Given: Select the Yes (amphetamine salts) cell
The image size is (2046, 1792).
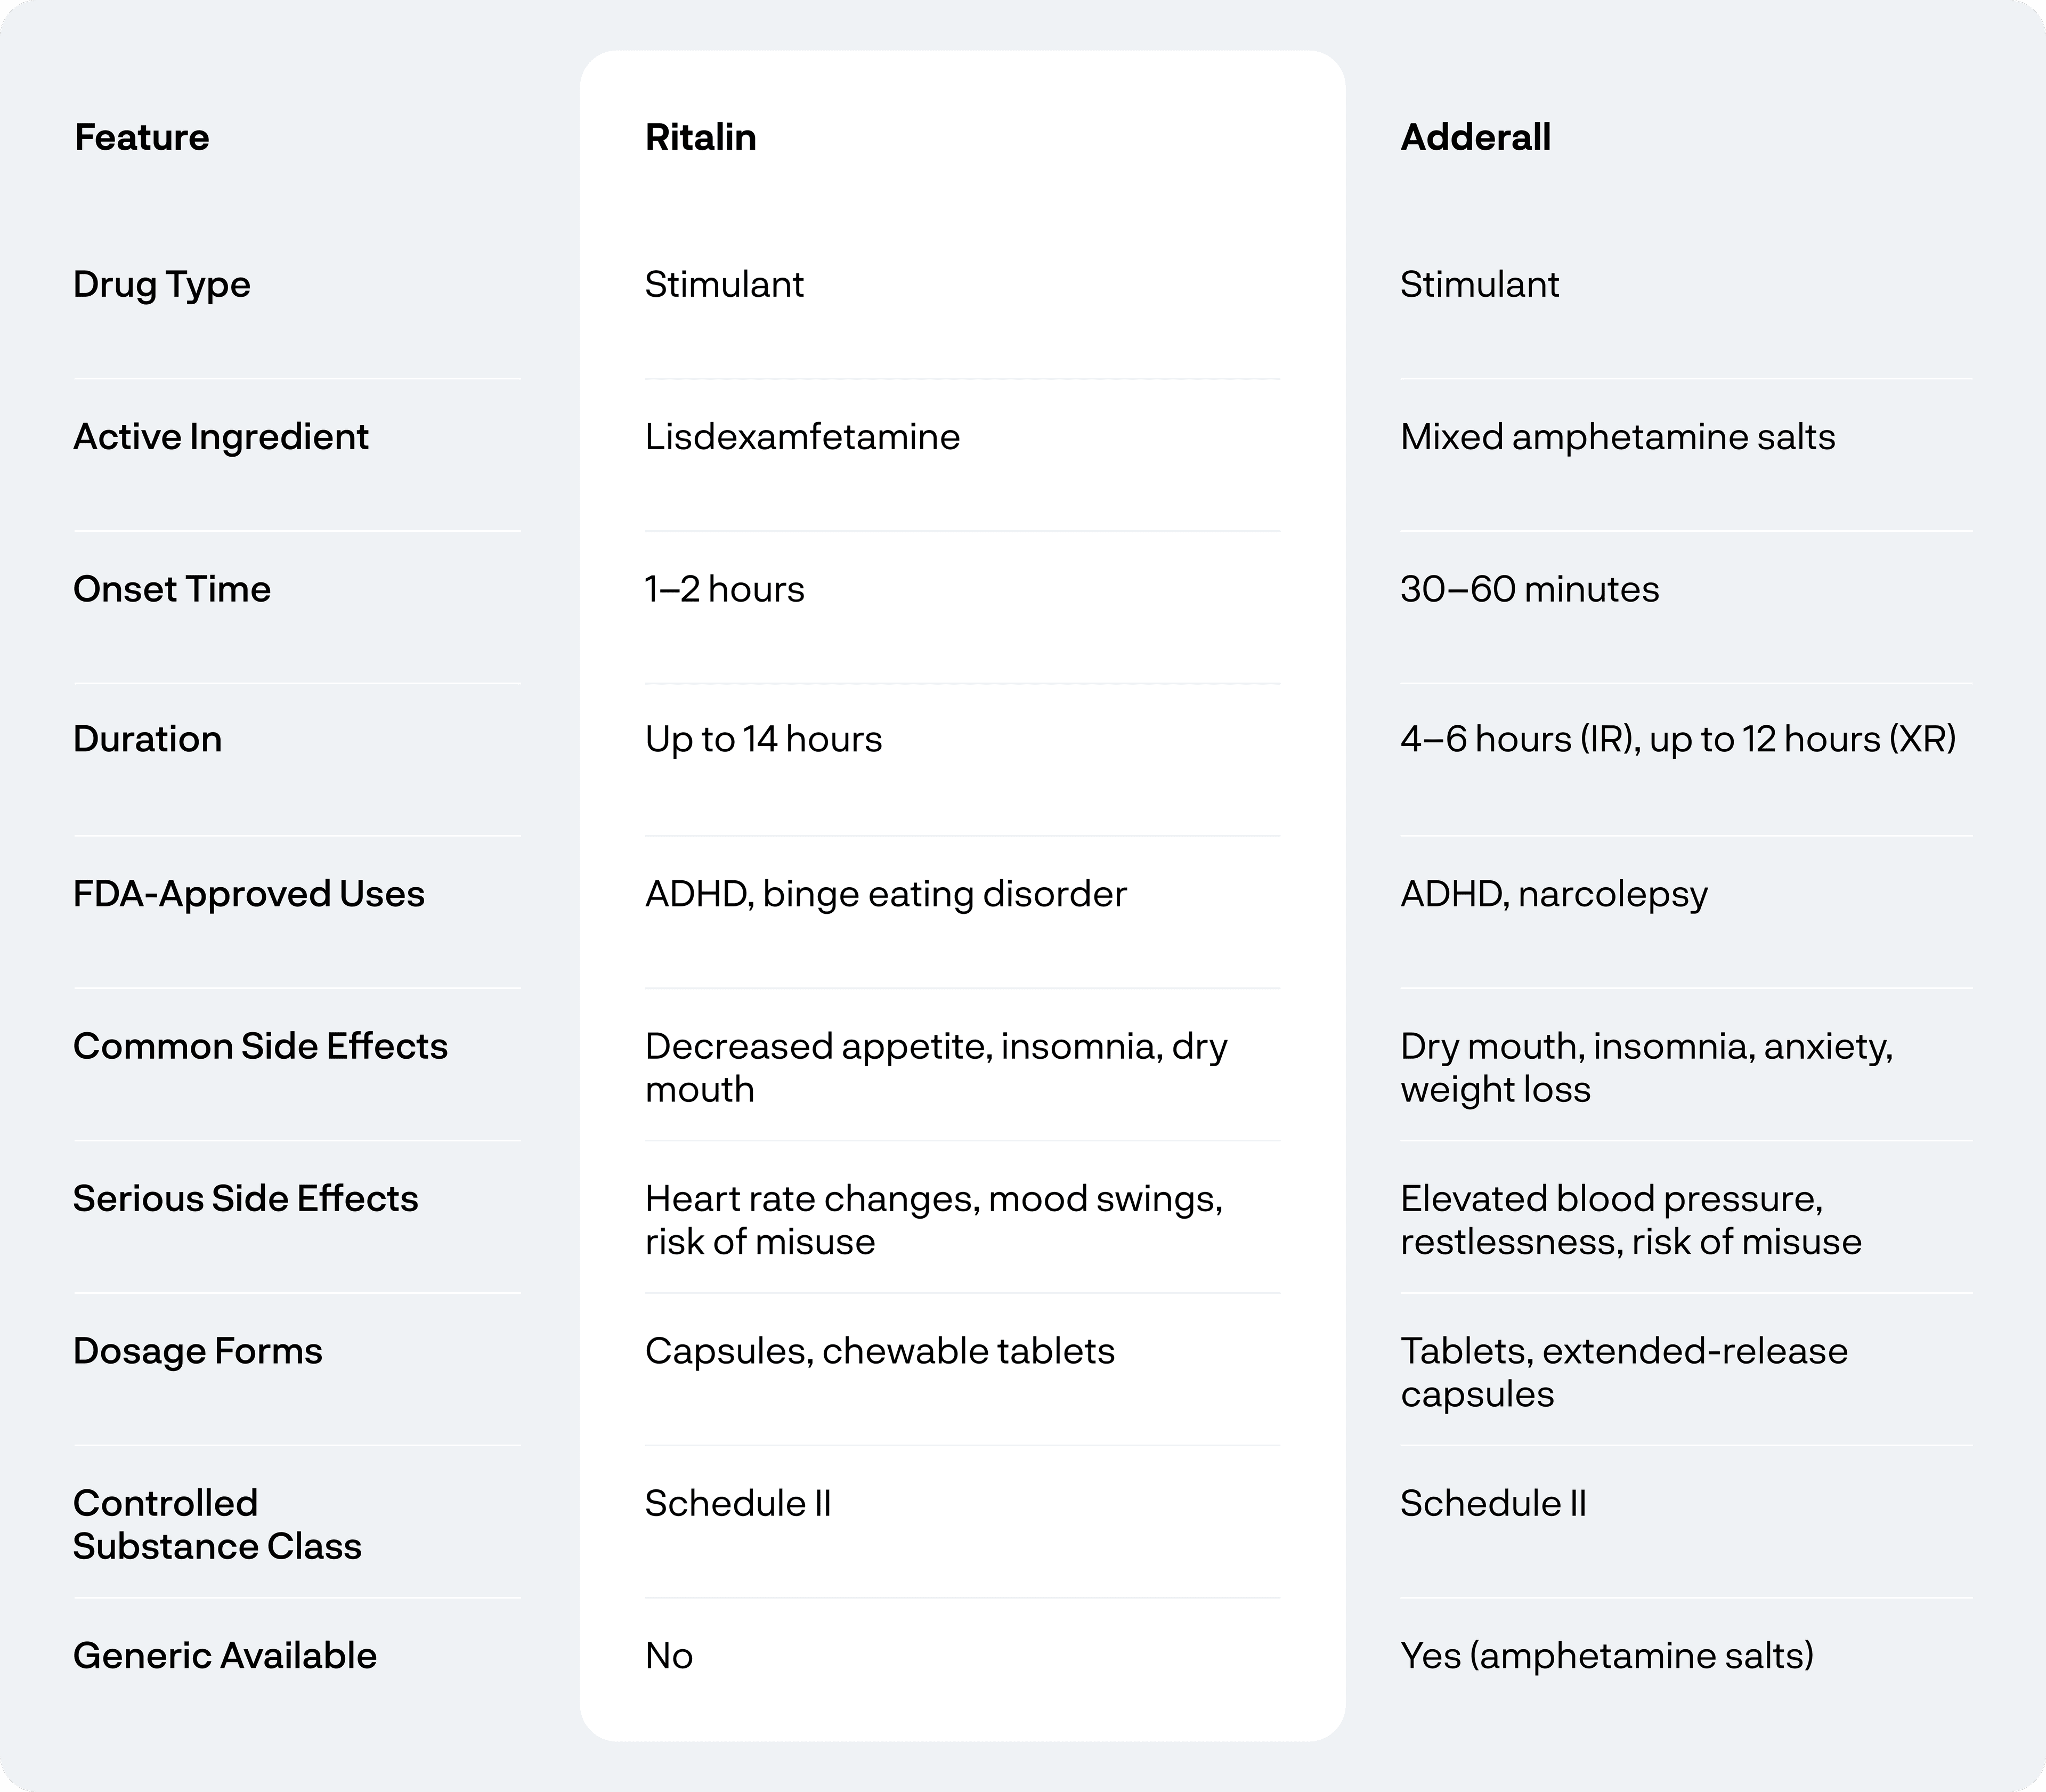Looking at the screenshot, I should (x=1606, y=1656).
